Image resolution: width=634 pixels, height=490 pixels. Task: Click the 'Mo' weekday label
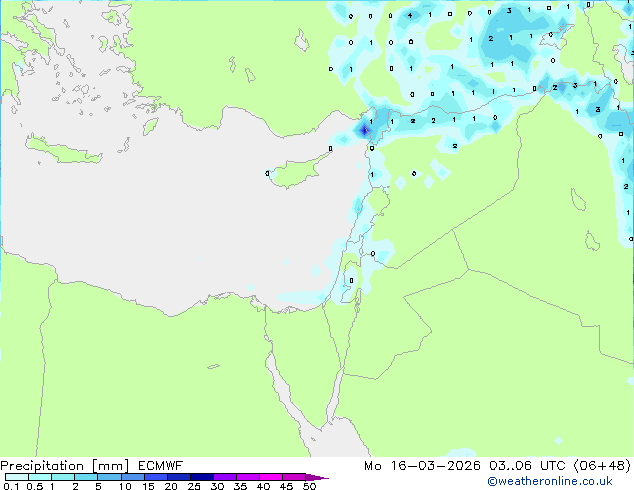372,466
